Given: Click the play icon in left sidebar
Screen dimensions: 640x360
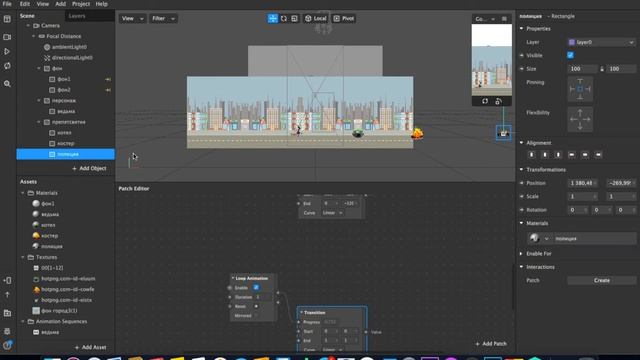Looking at the screenshot, I should click(7, 51).
